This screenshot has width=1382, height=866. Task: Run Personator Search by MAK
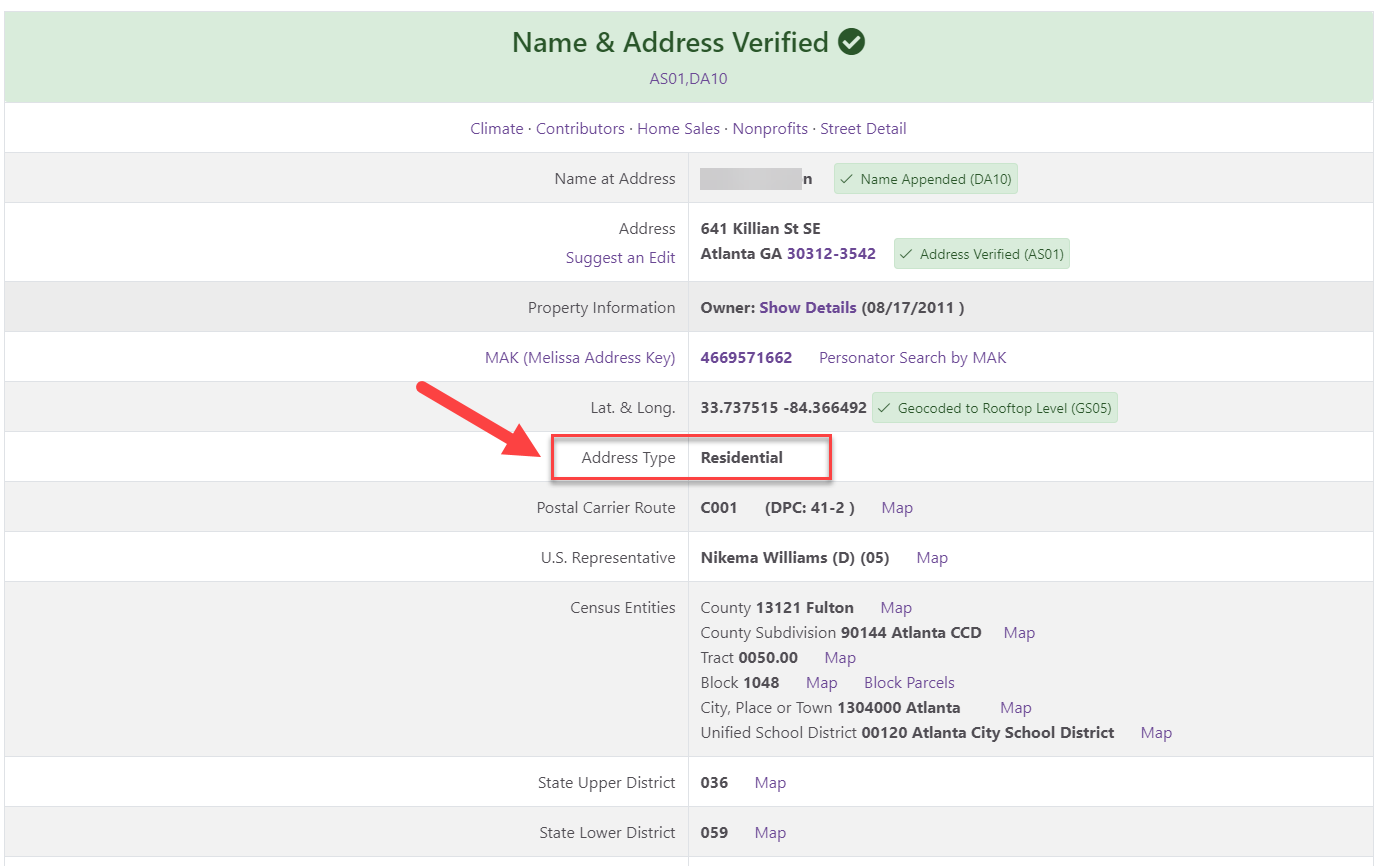[912, 357]
